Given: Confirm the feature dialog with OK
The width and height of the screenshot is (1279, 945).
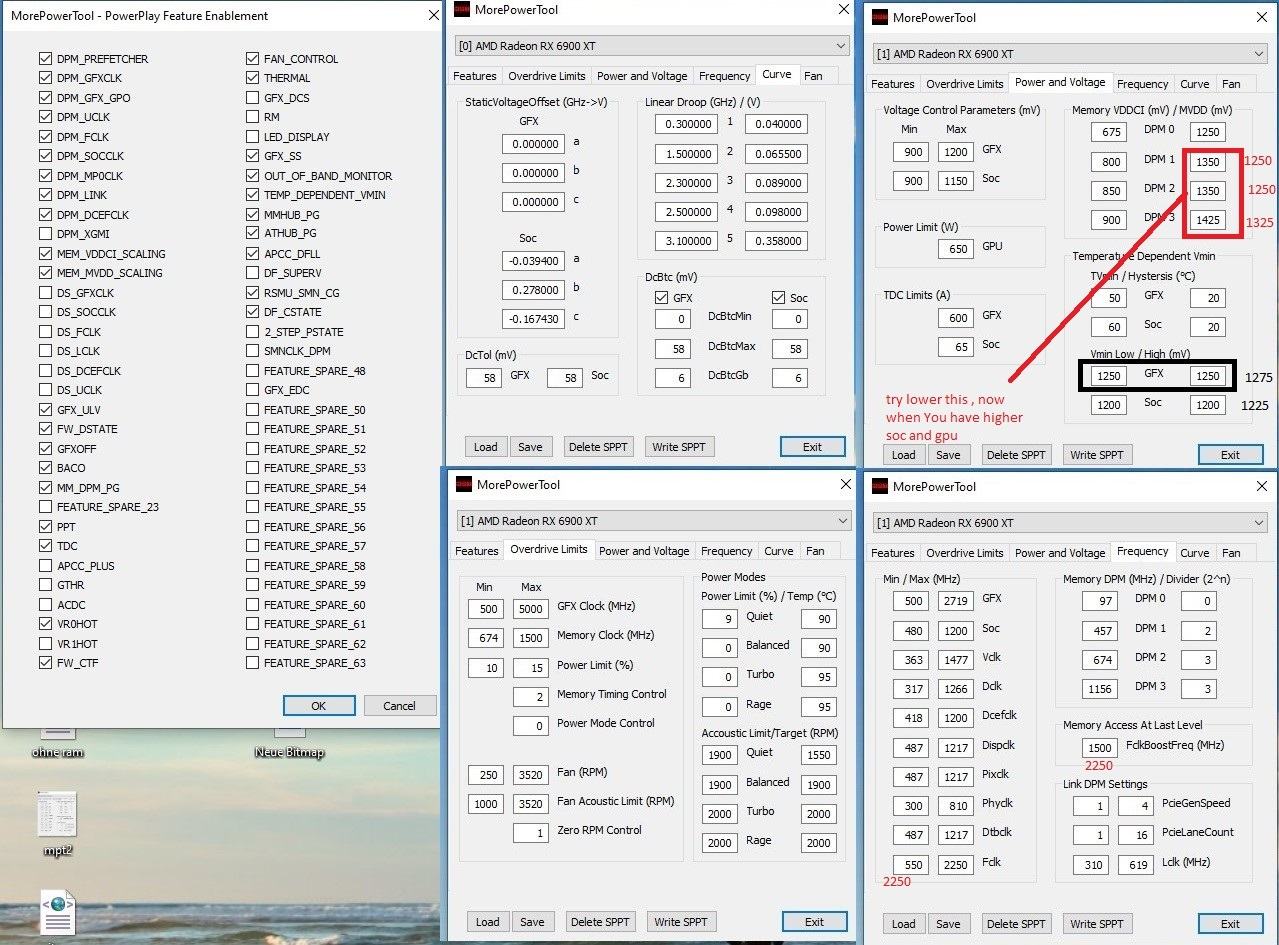Looking at the screenshot, I should tap(319, 705).
